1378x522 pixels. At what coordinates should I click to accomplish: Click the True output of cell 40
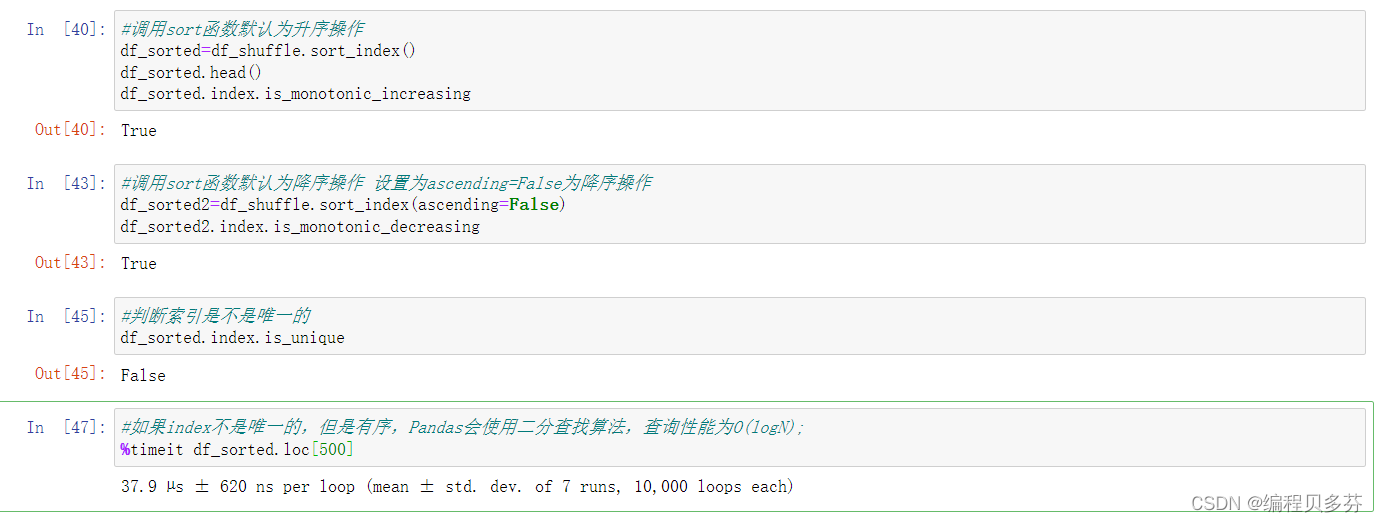pyautogui.click(x=139, y=130)
